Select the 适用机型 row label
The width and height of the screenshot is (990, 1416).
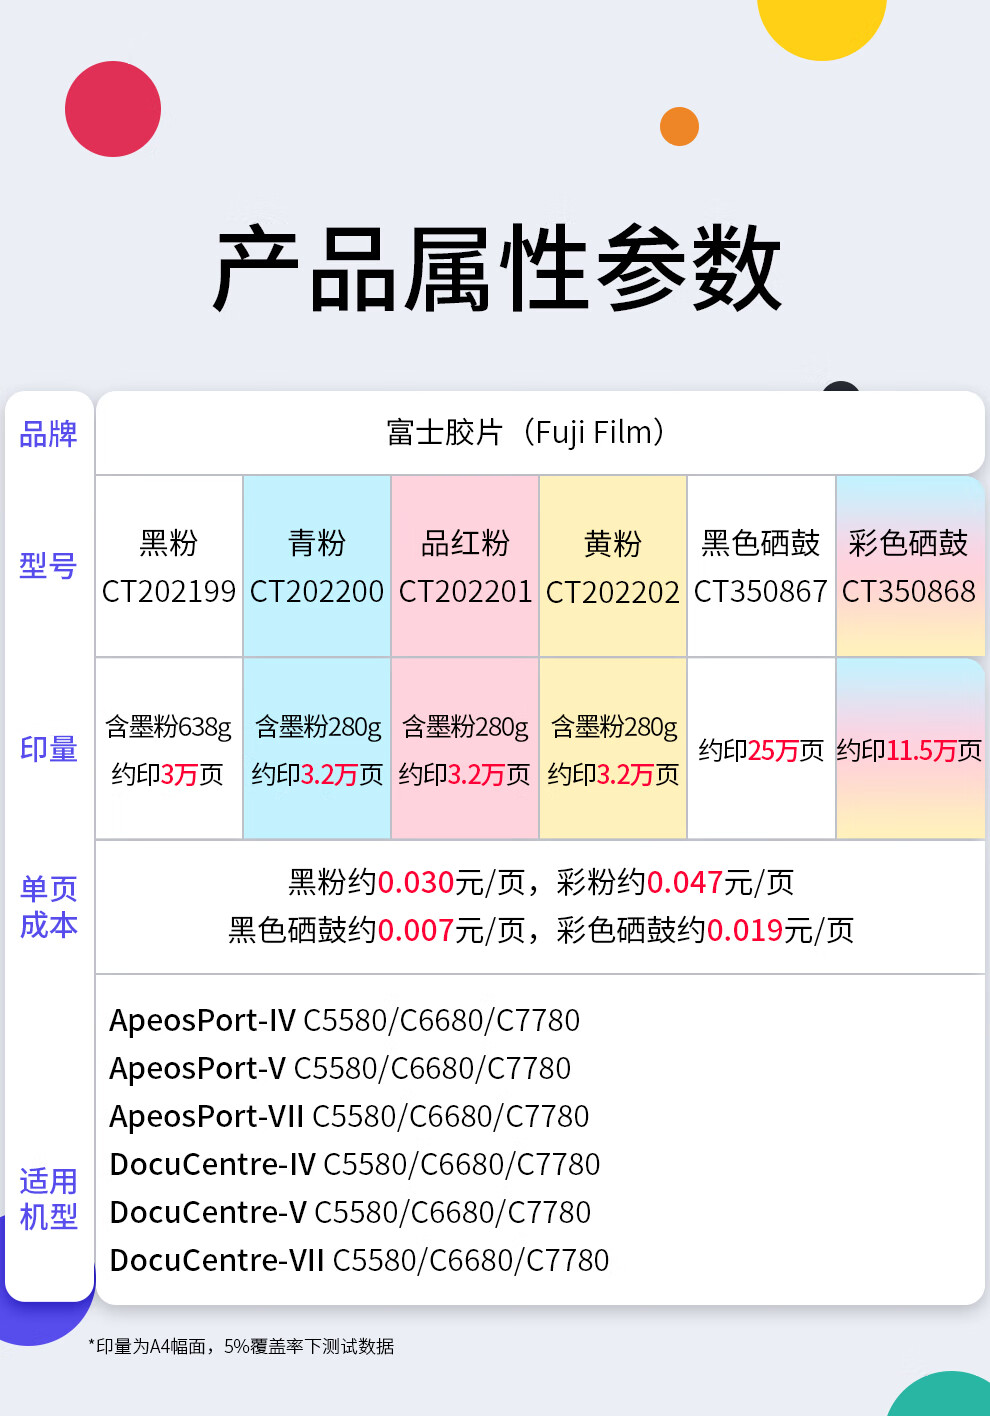coord(49,1199)
